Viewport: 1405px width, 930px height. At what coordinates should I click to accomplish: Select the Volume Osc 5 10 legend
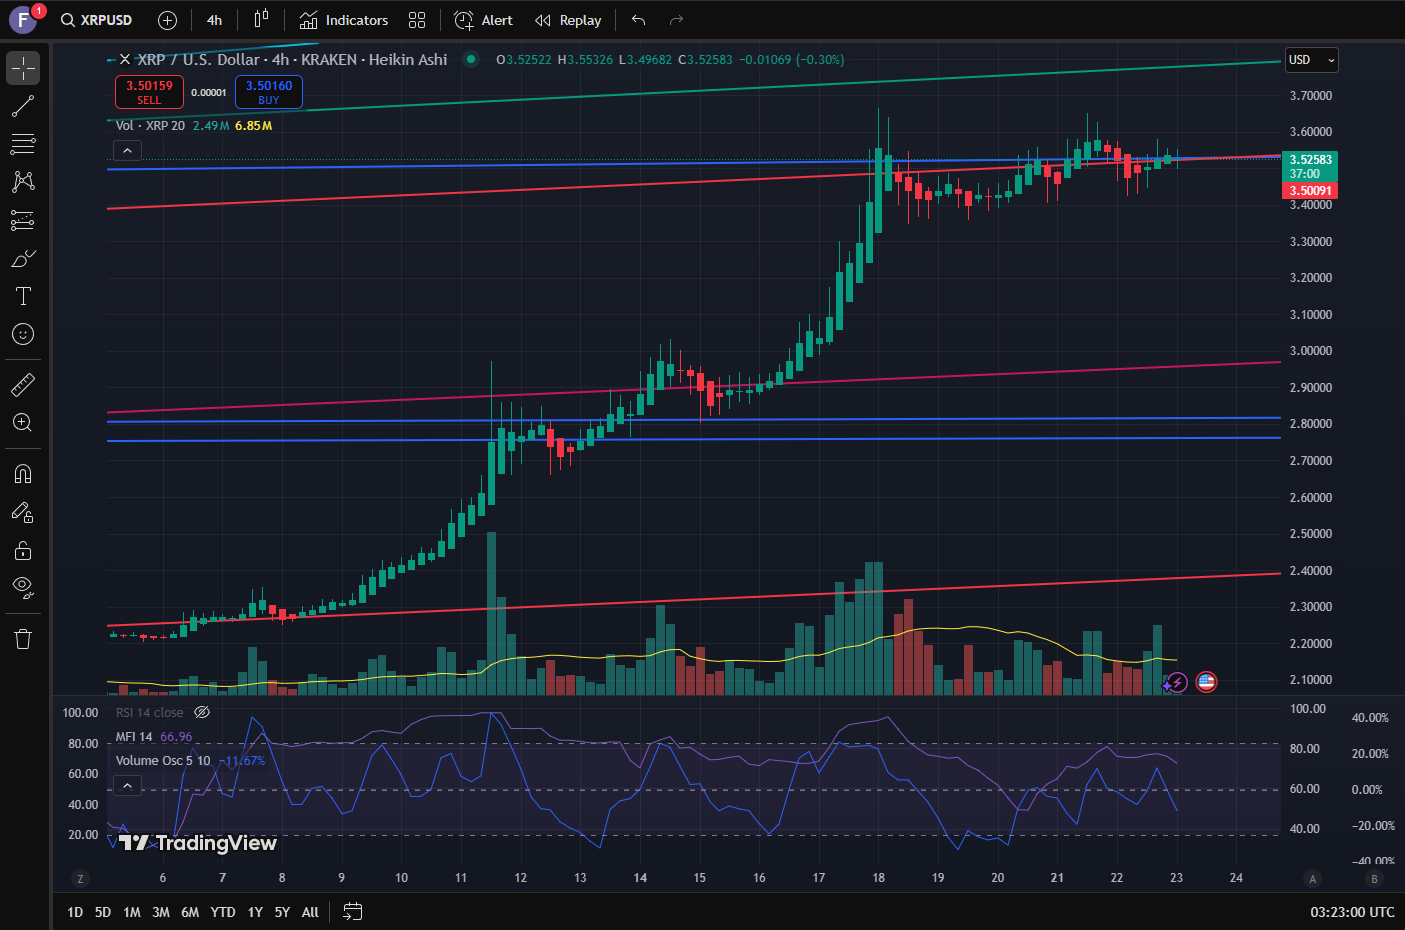click(163, 761)
